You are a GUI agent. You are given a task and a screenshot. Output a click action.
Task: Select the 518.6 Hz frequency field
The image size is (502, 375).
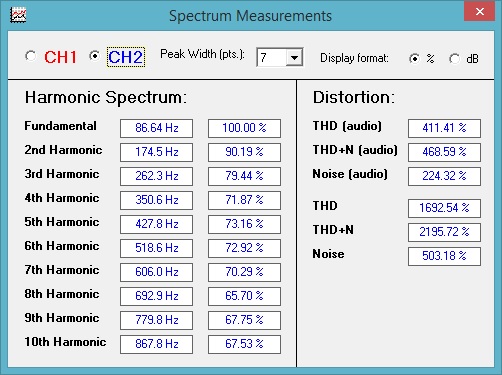pyautogui.click(x=156, y=248)
